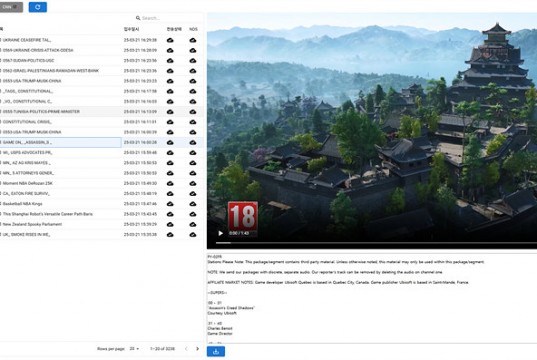Select the TUNISIA-POLITICS-PRIME-MINISTER row

102,112
